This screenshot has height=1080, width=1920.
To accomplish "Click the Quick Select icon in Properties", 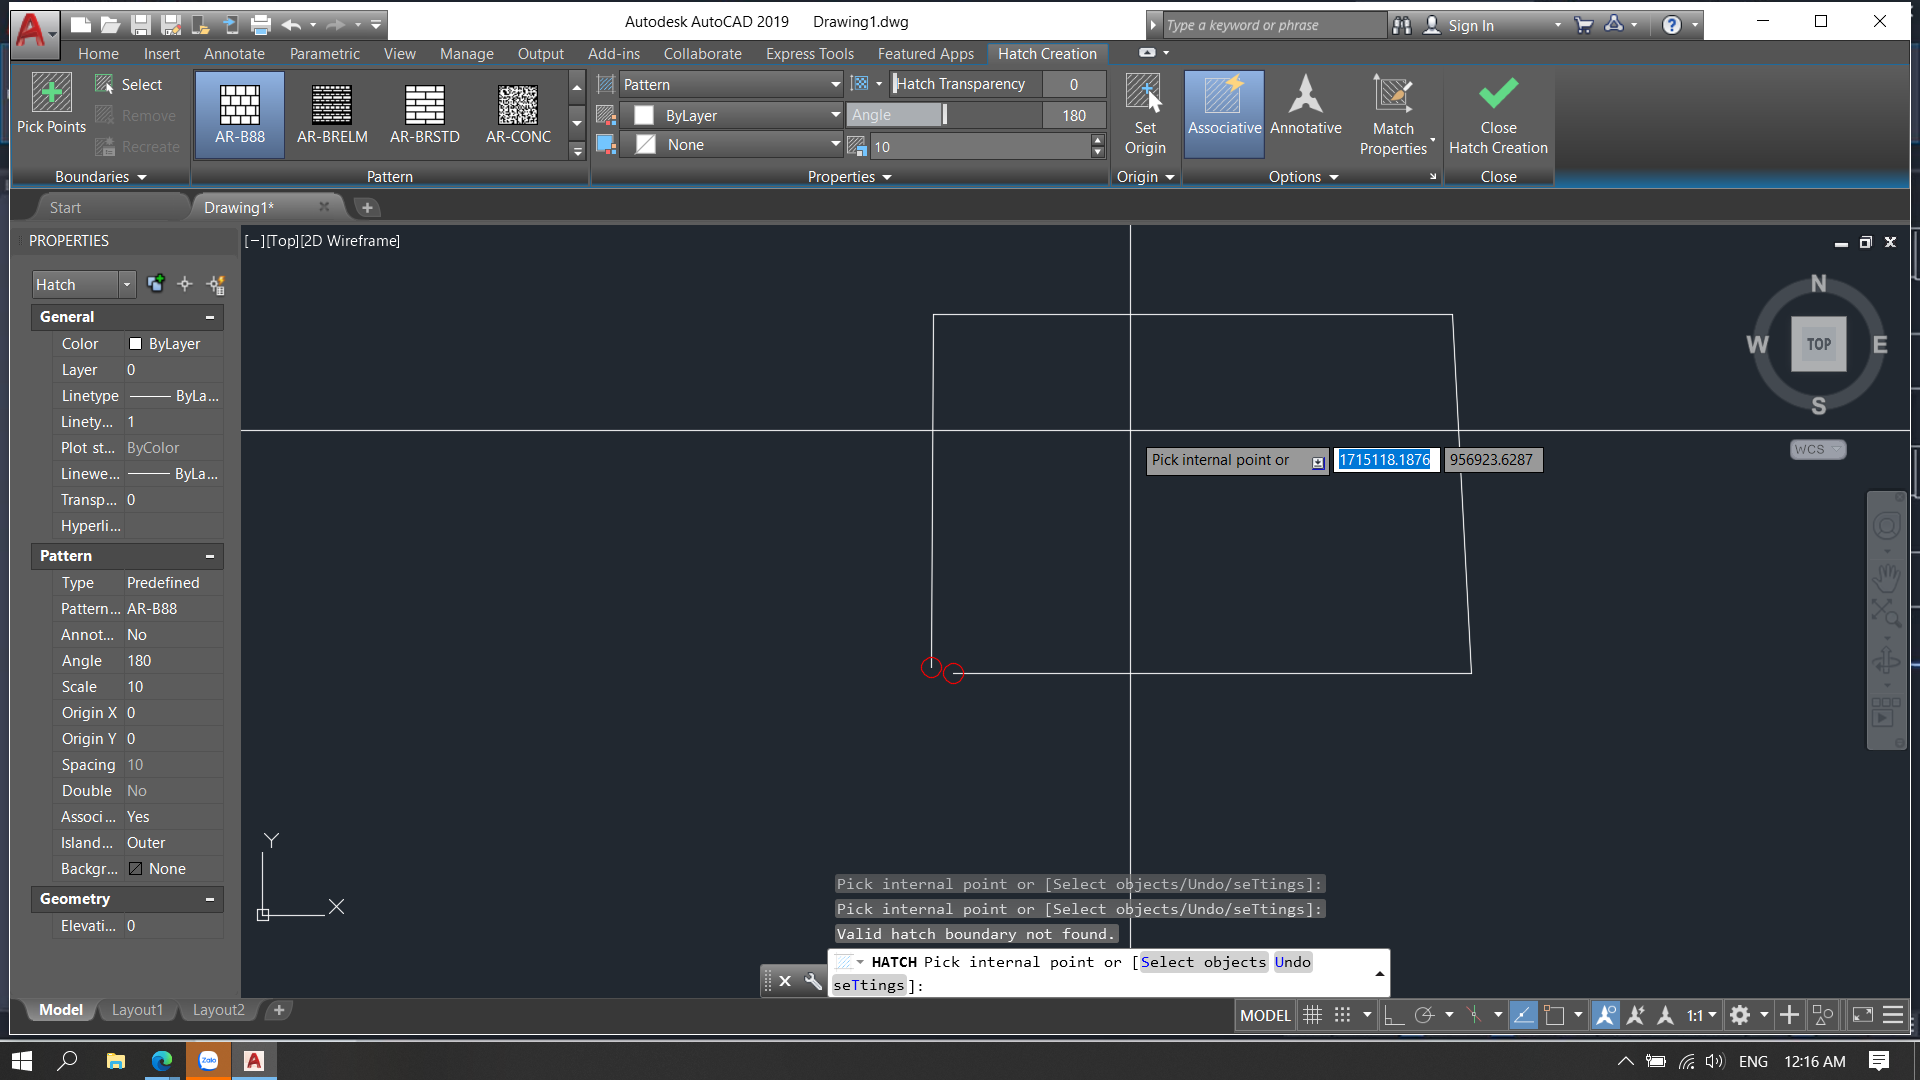I will click(x=215, y=284).
